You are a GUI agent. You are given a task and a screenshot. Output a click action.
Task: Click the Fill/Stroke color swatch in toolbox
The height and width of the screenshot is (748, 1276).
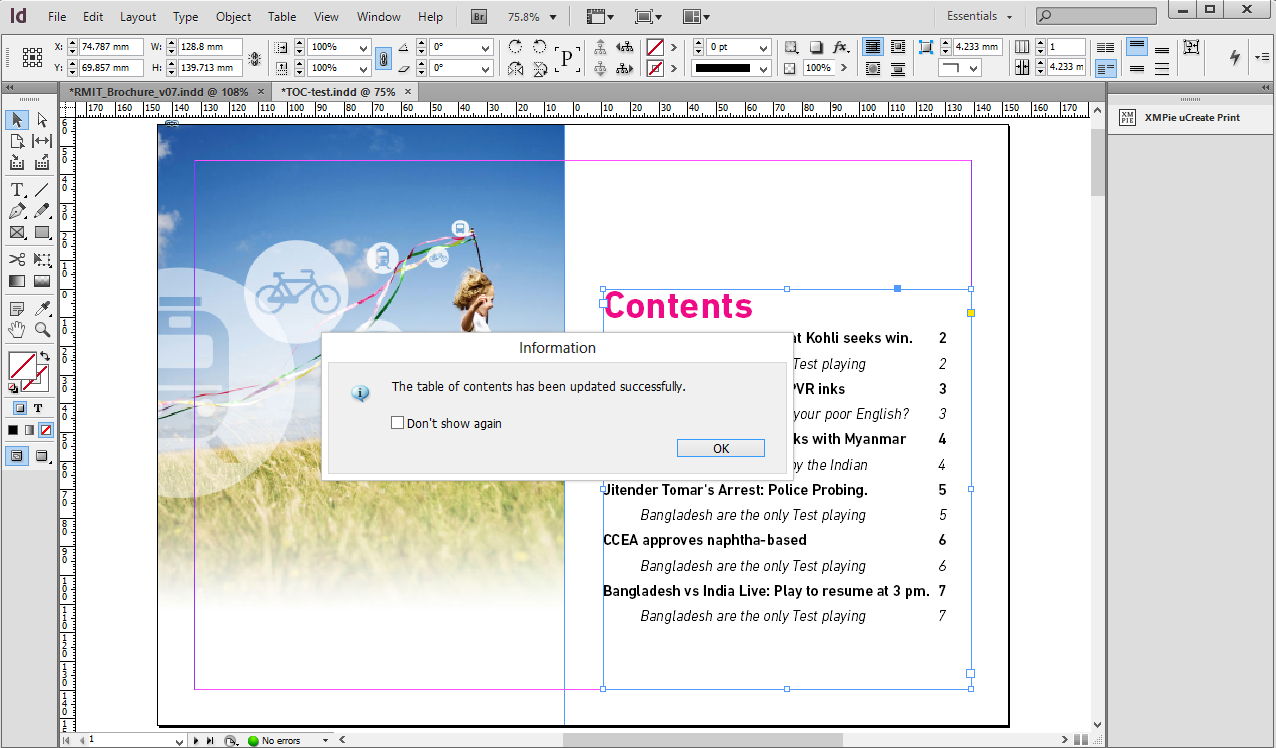tap(22, 366)
